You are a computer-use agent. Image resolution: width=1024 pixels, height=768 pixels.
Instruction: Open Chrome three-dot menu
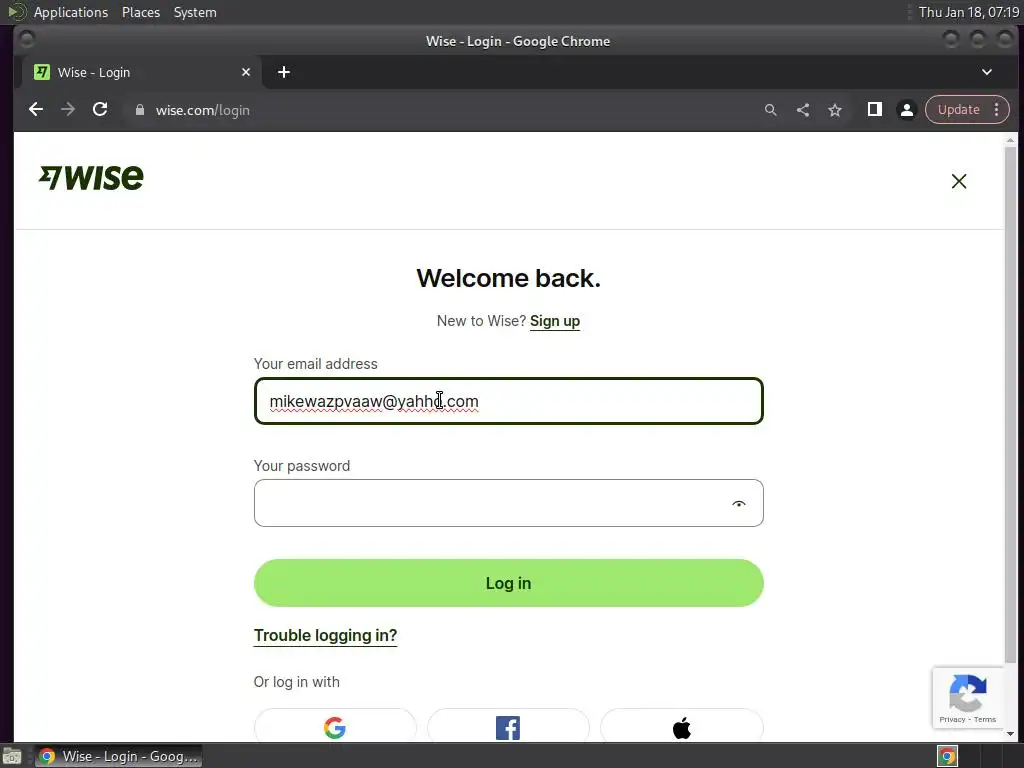click(x=997, y=110)
